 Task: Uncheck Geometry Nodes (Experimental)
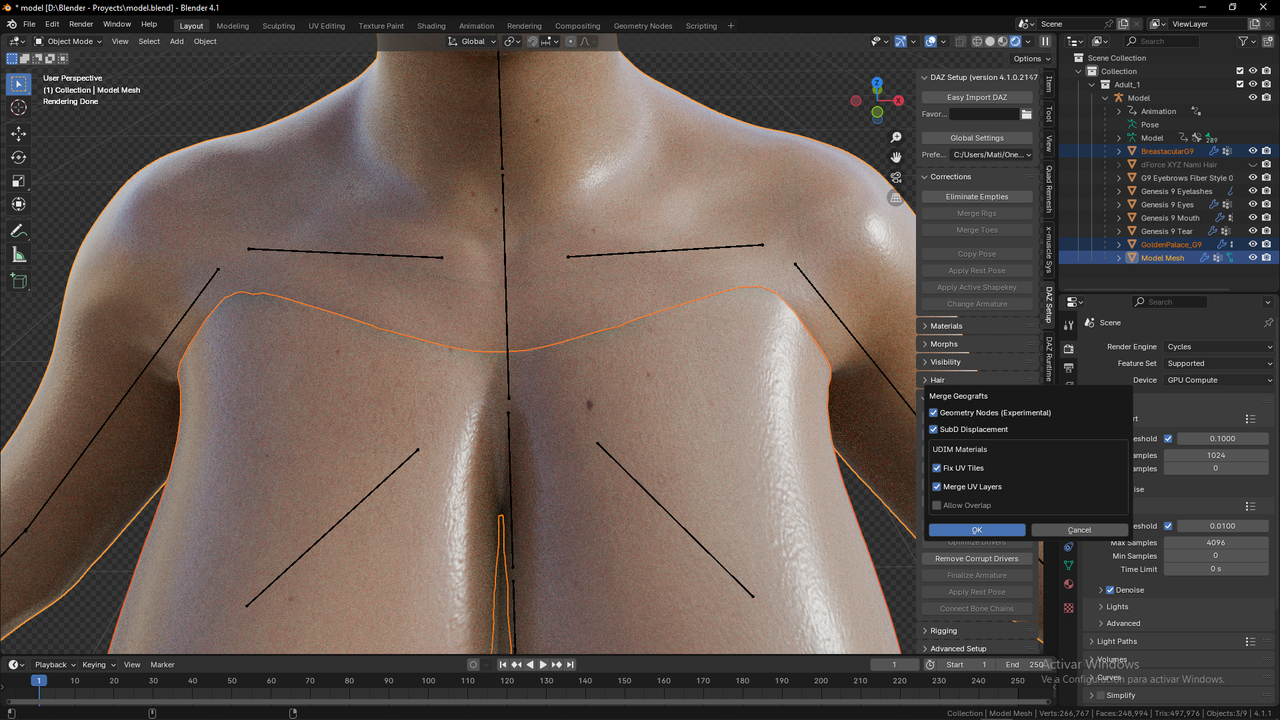point(933,412)
